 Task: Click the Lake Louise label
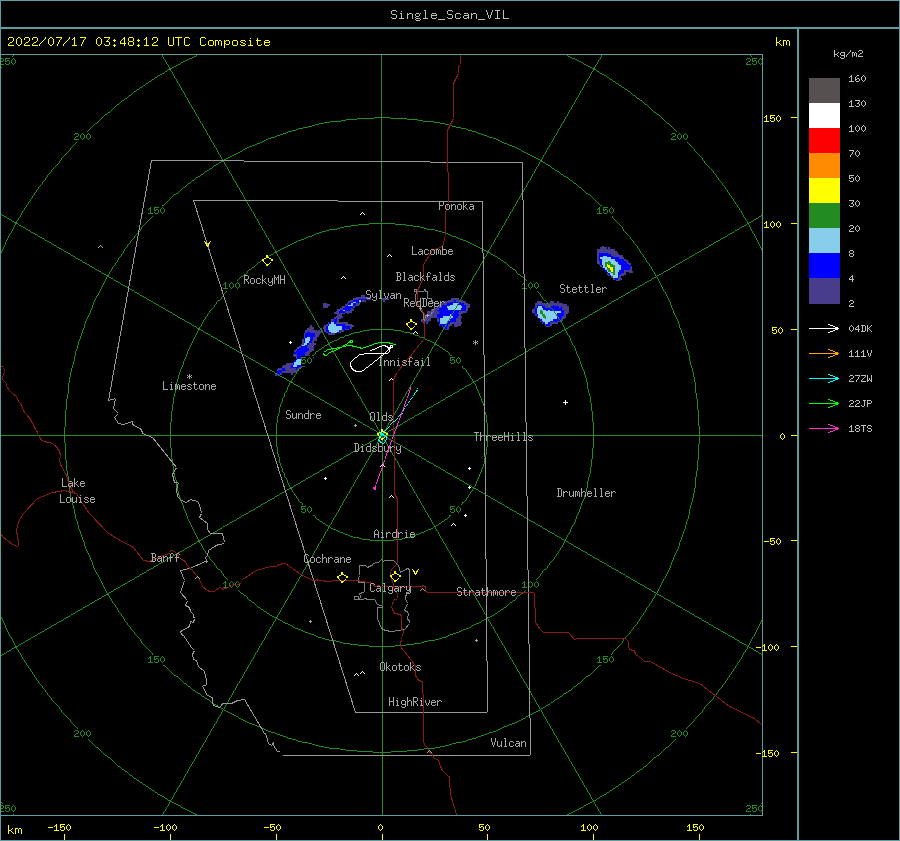[77, 491]
